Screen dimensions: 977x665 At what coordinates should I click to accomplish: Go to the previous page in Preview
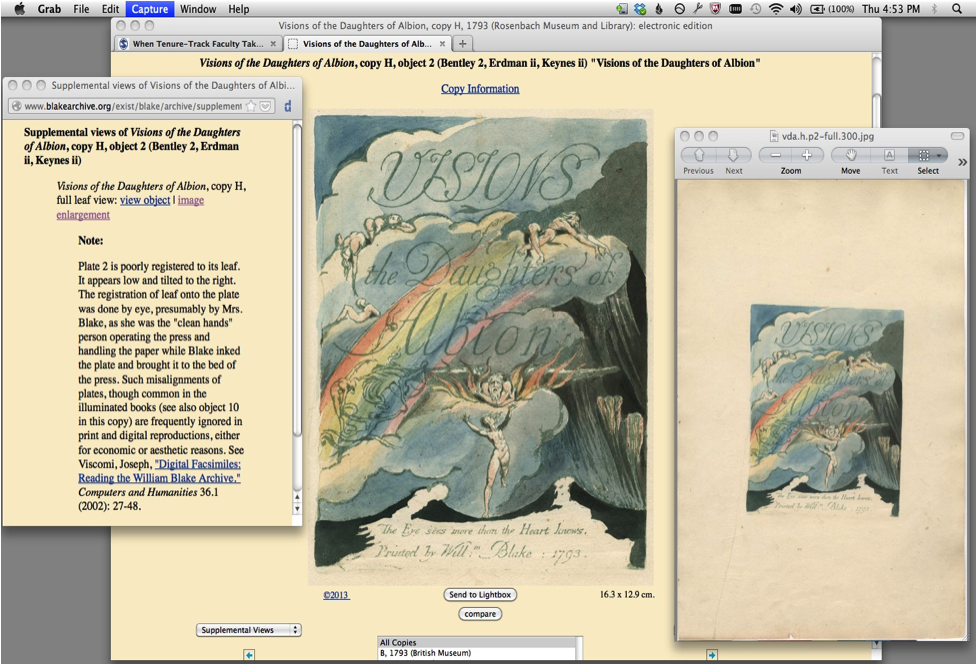[698, 155]
